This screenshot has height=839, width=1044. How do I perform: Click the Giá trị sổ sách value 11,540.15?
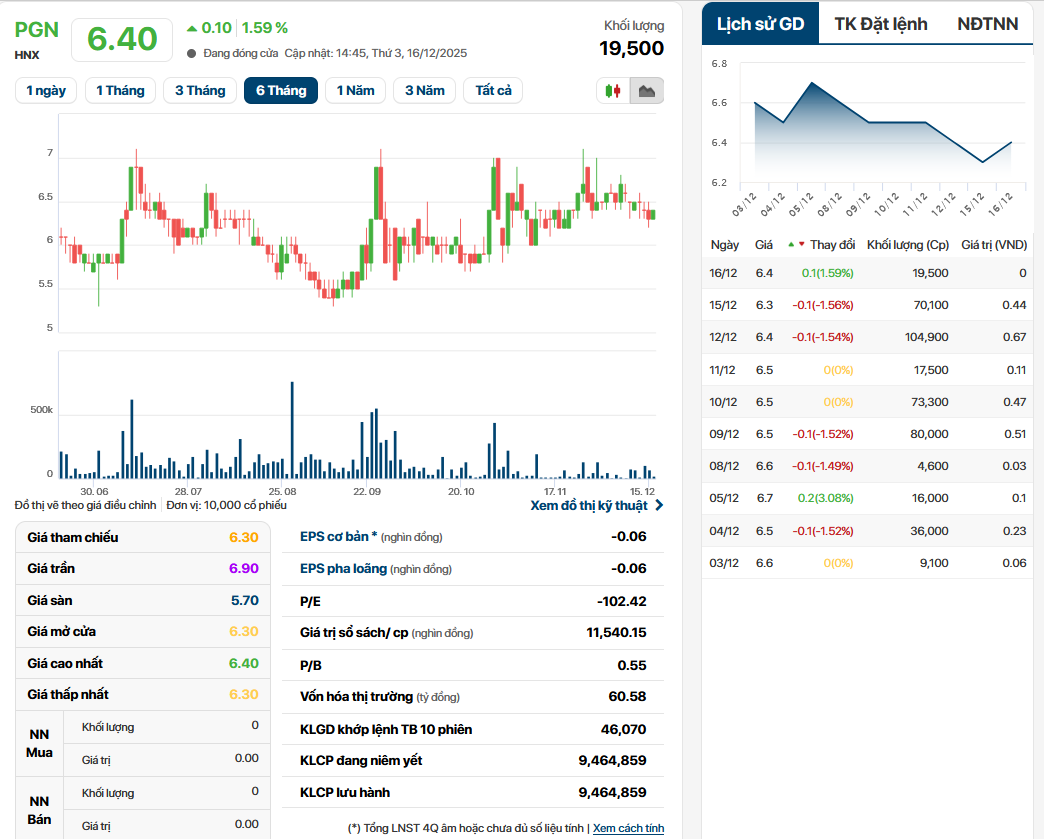point(617,633)
